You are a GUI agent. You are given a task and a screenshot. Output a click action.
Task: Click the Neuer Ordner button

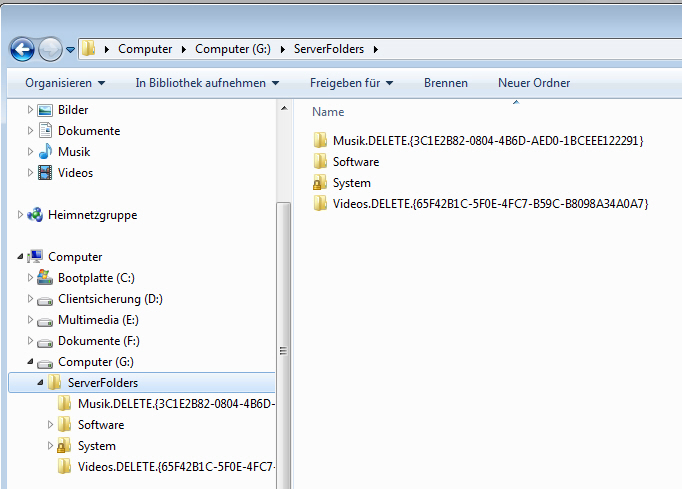pos(534,83)
